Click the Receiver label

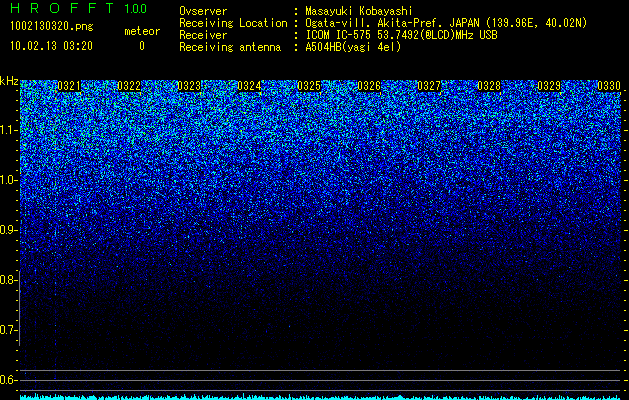point(203,35)
